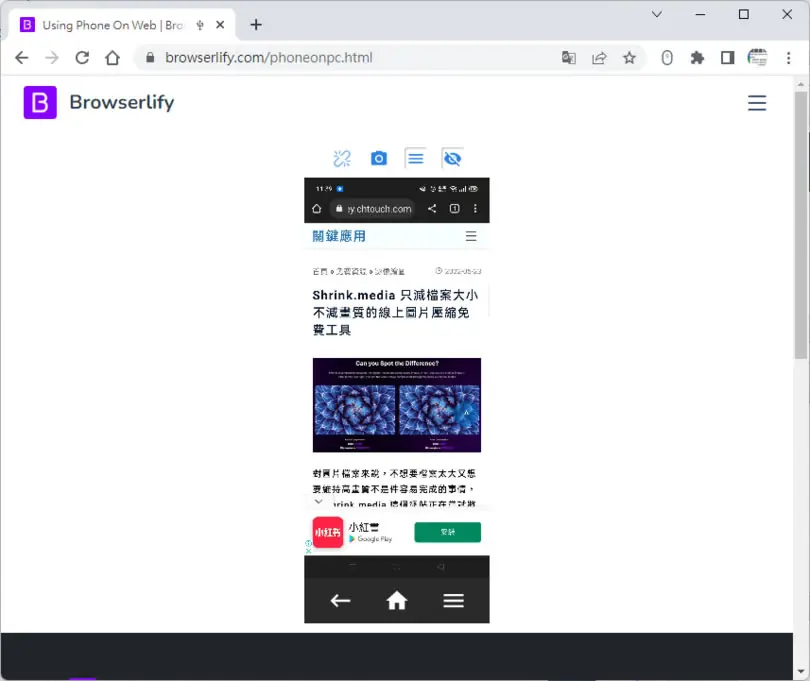The width and height of the screenshot is (810, 681).
Task: Click the disconnect link icon above phone
Action: (x=341, y=159)
